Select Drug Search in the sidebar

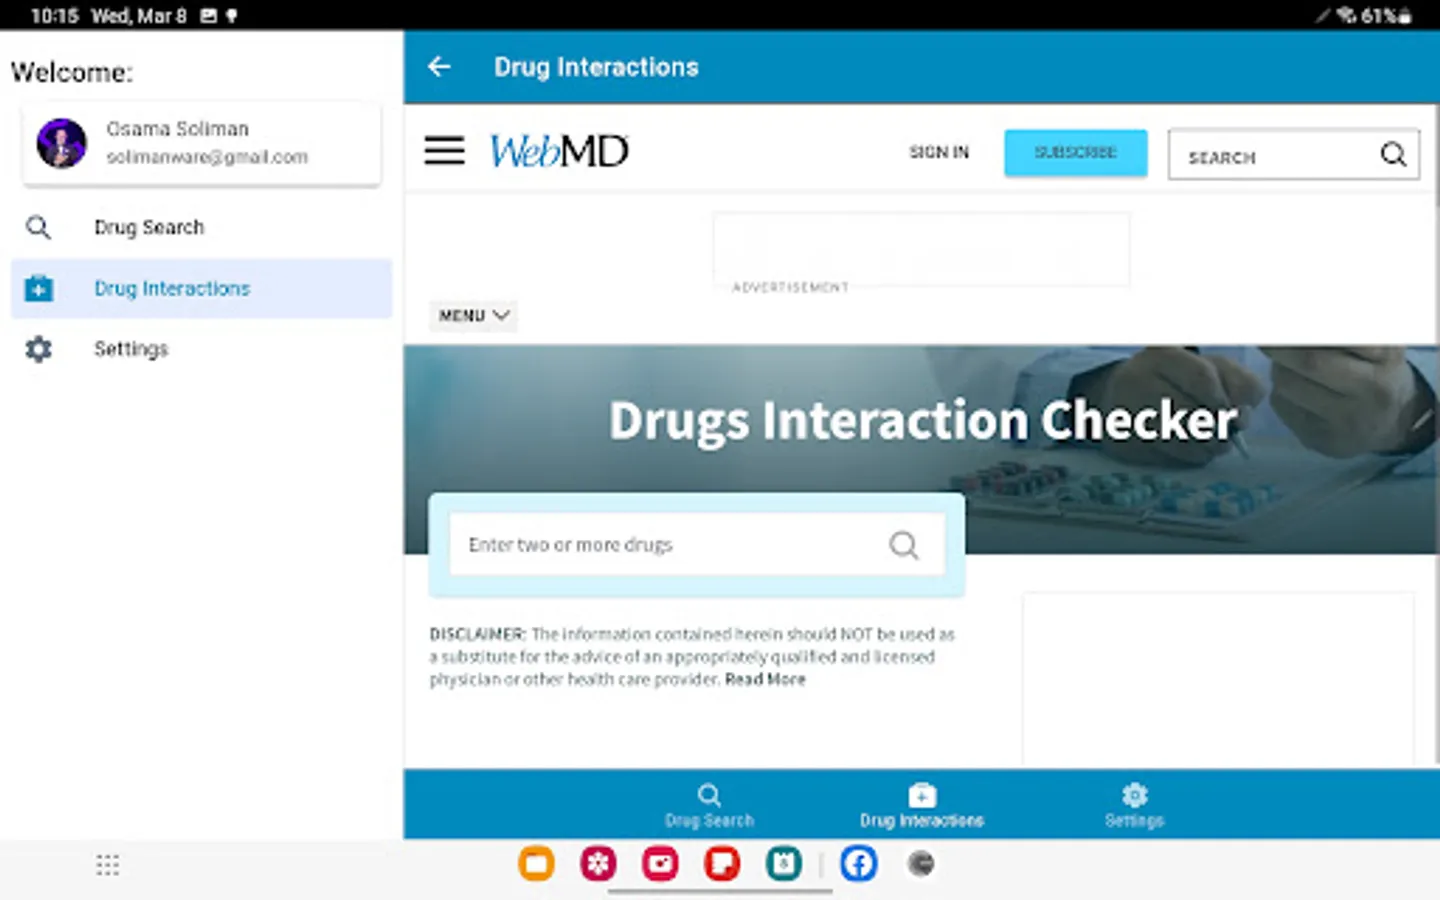pyautogui.click(x=201, y=227)
